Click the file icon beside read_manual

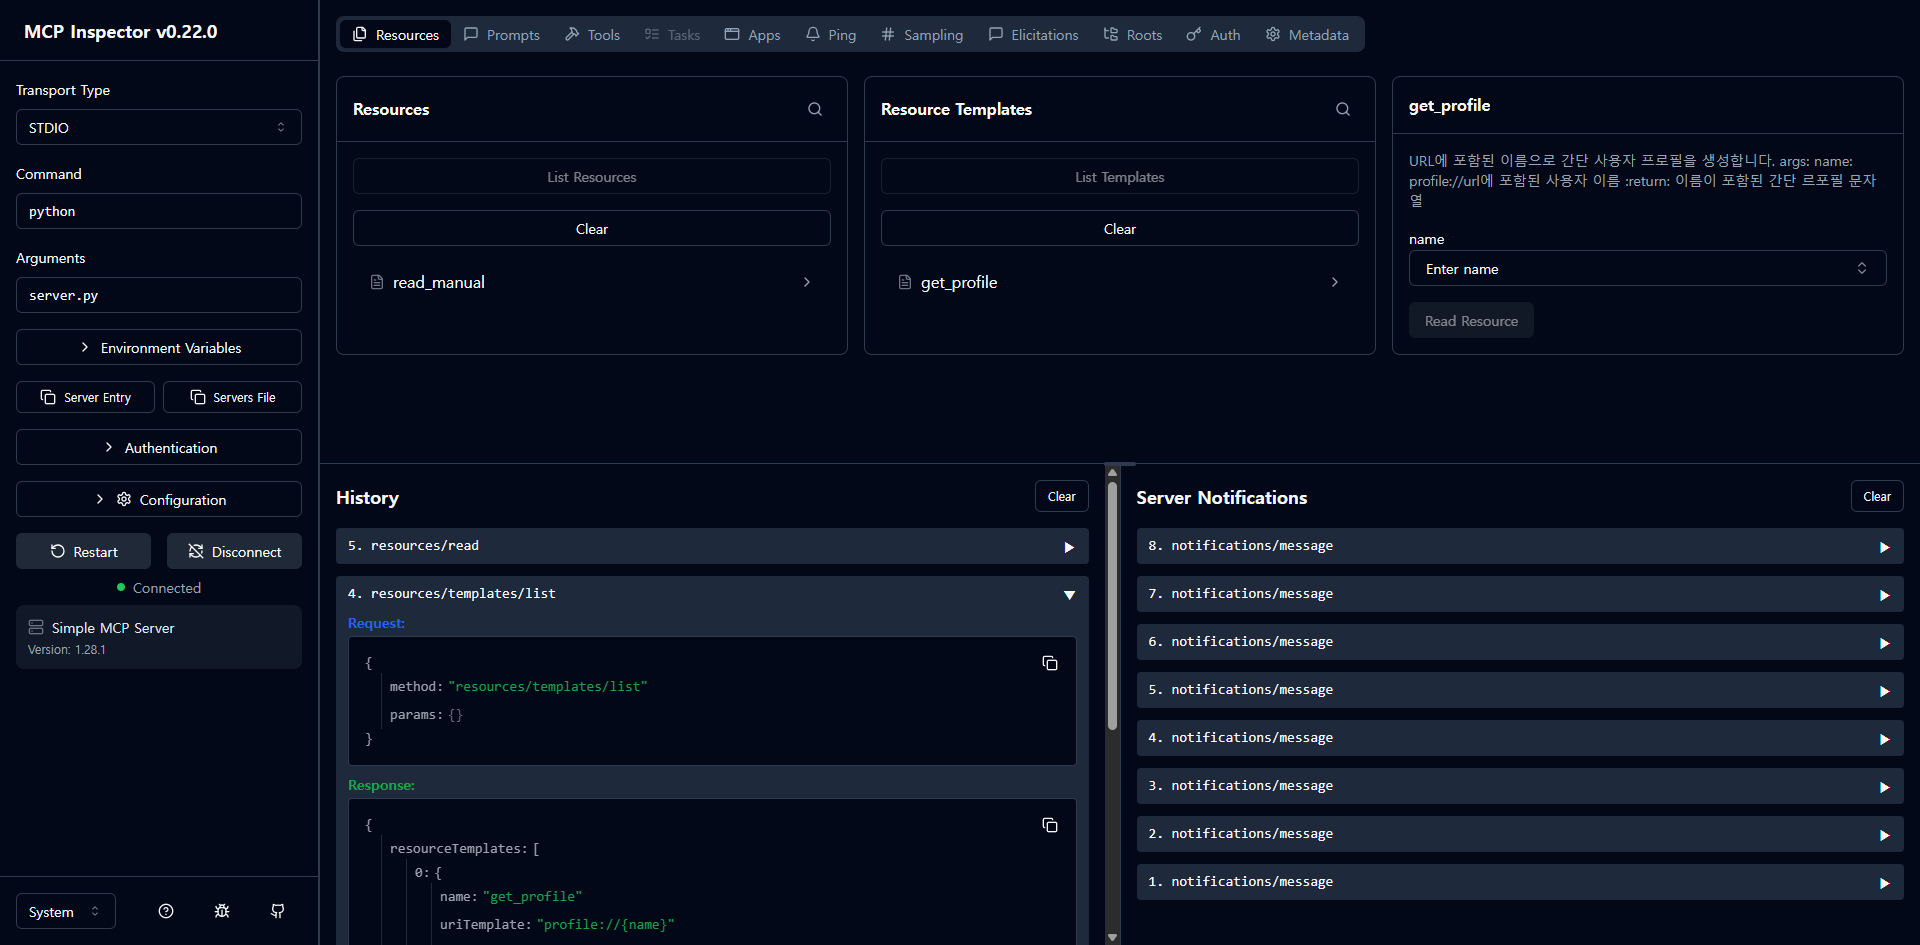pyautogui.click(x=377, y=282)
